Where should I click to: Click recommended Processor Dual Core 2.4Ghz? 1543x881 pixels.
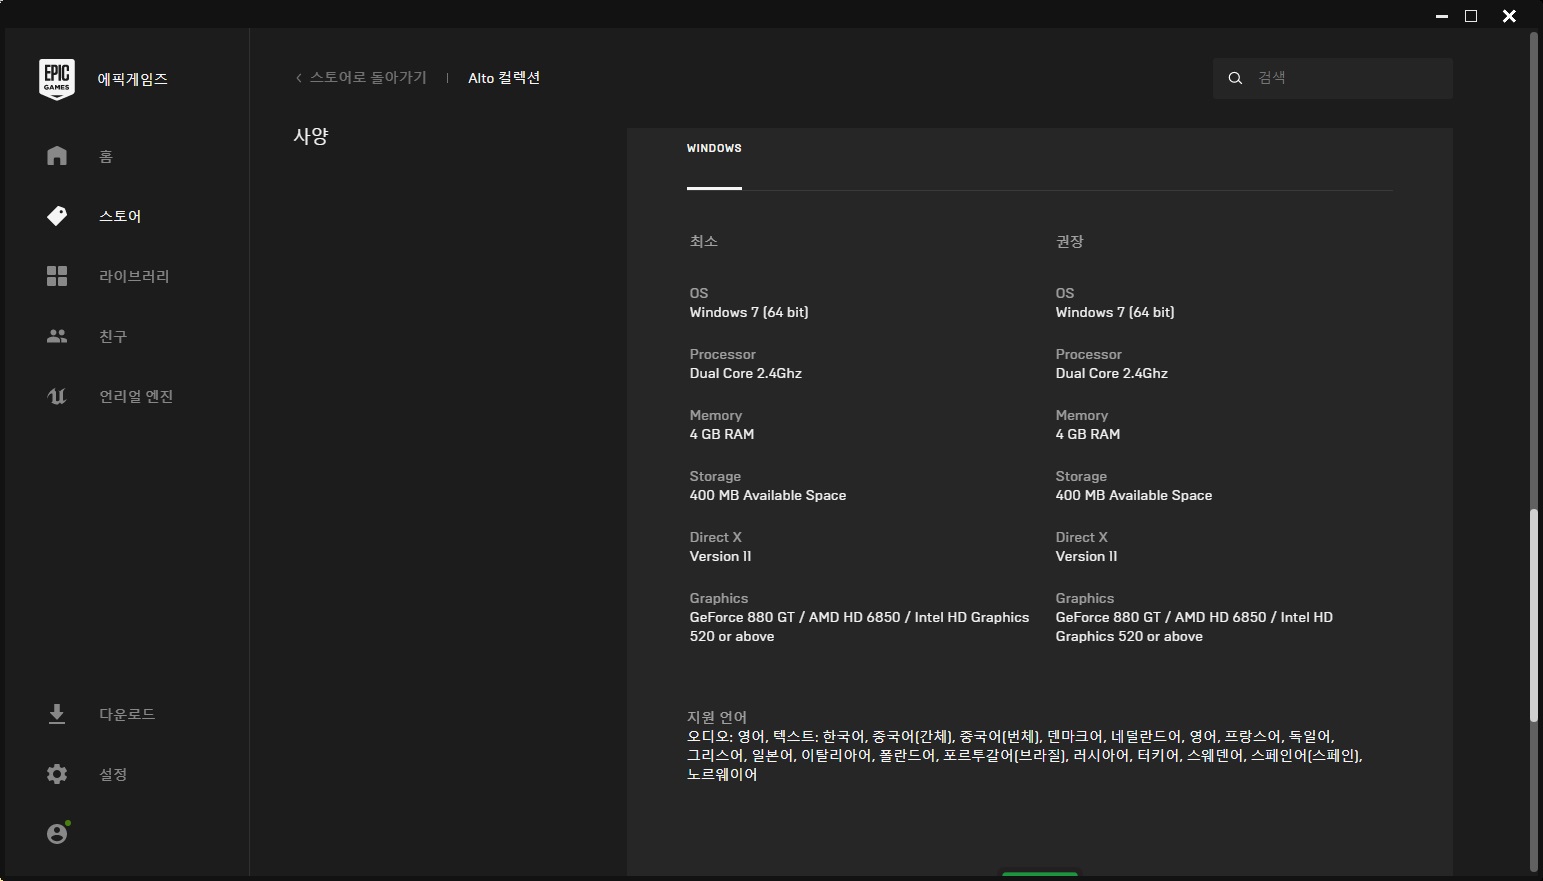pos(1112,373)
